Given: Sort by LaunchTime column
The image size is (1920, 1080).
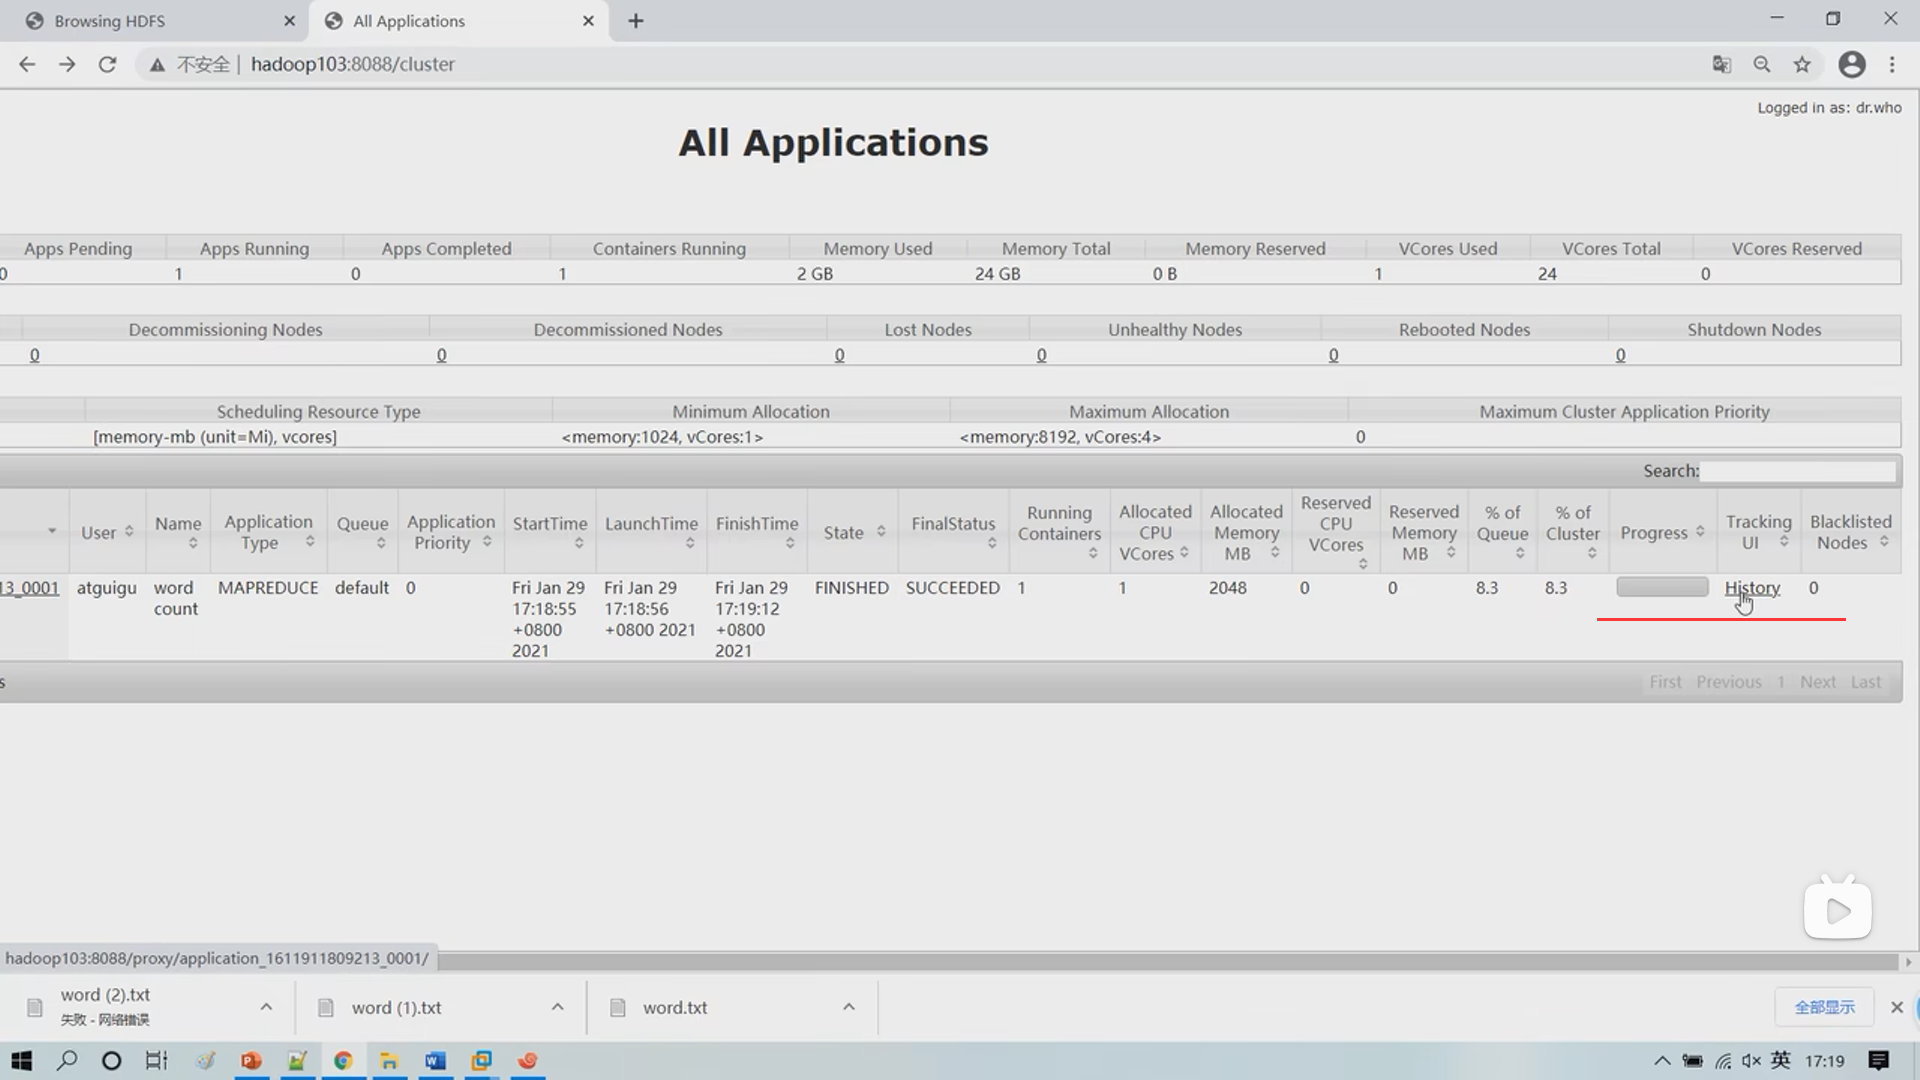Looking at the screenshot, I should point(651,532).
